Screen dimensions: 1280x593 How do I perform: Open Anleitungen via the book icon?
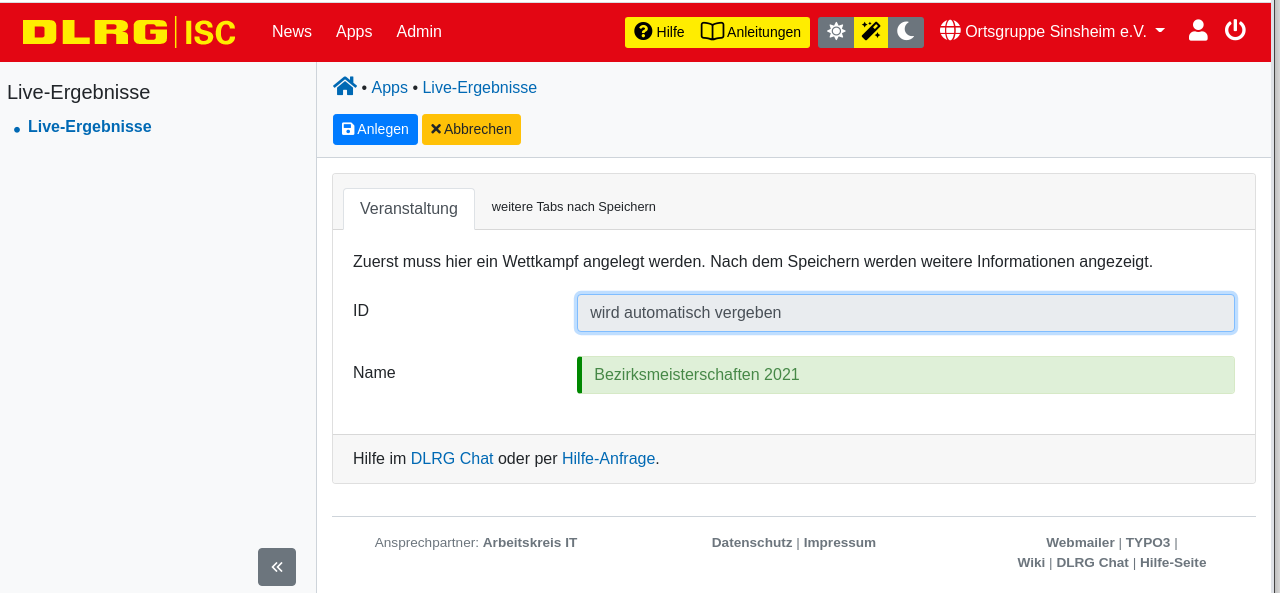point(712,31)
